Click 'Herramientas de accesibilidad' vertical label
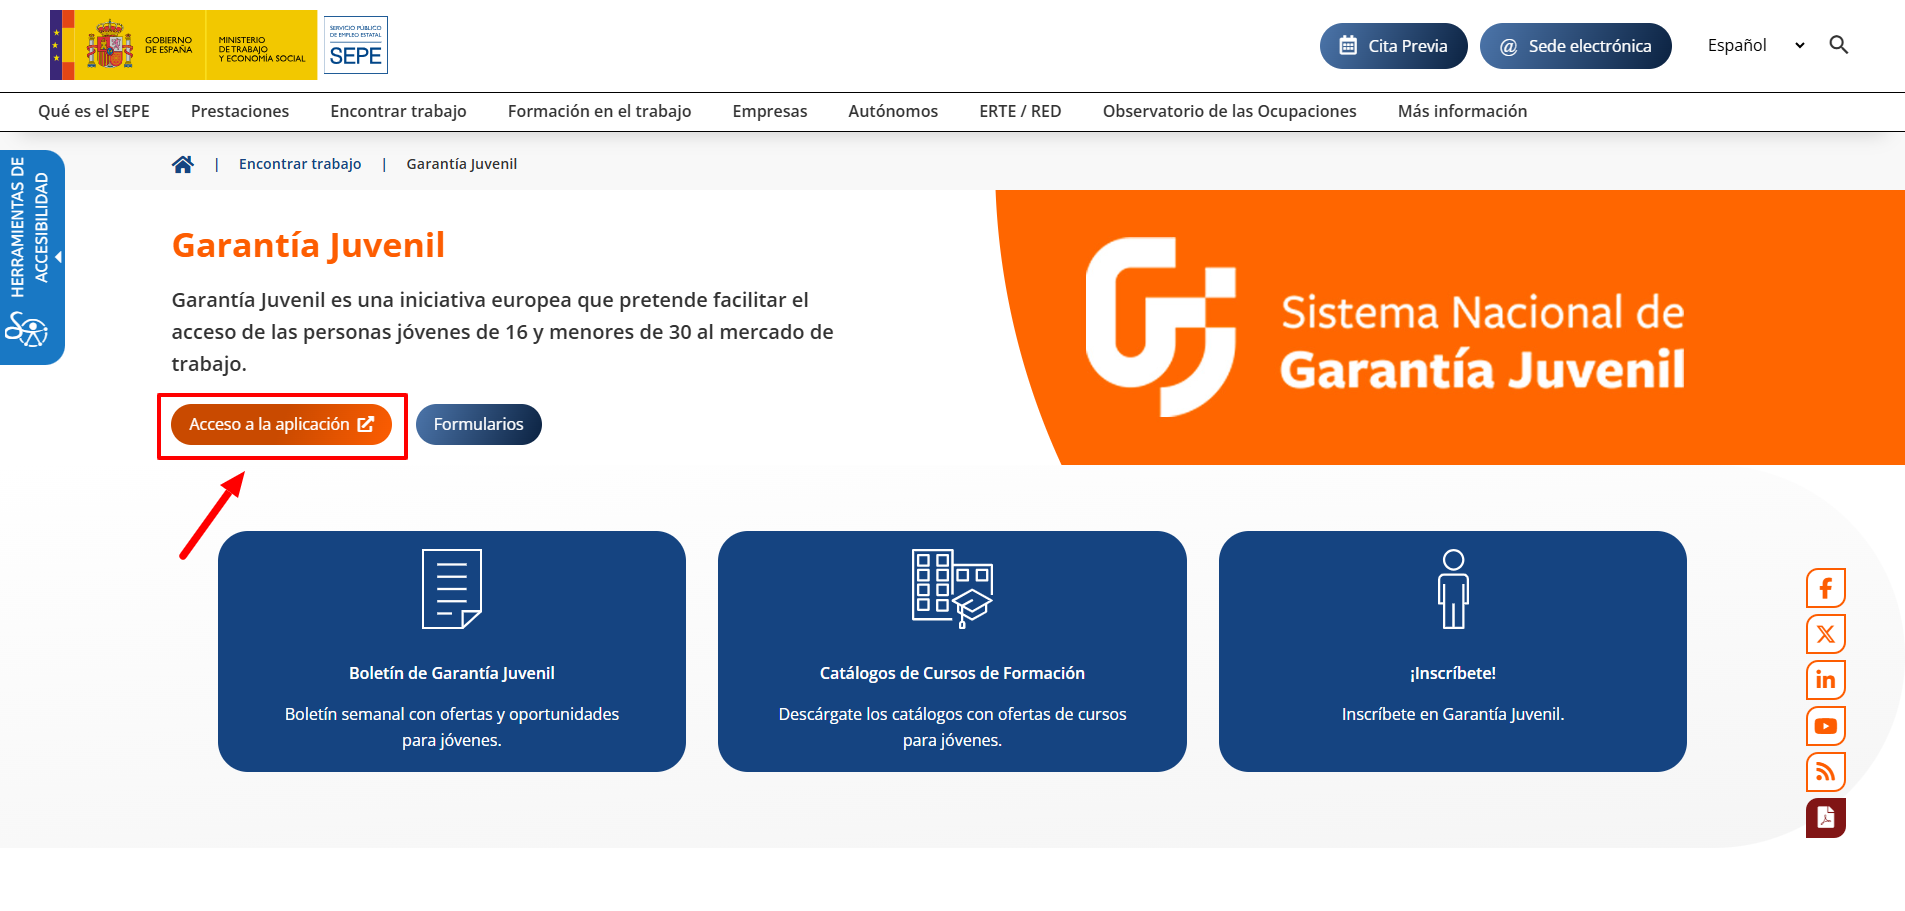Screen dimensions: 1905x911 tap(29, 227)
